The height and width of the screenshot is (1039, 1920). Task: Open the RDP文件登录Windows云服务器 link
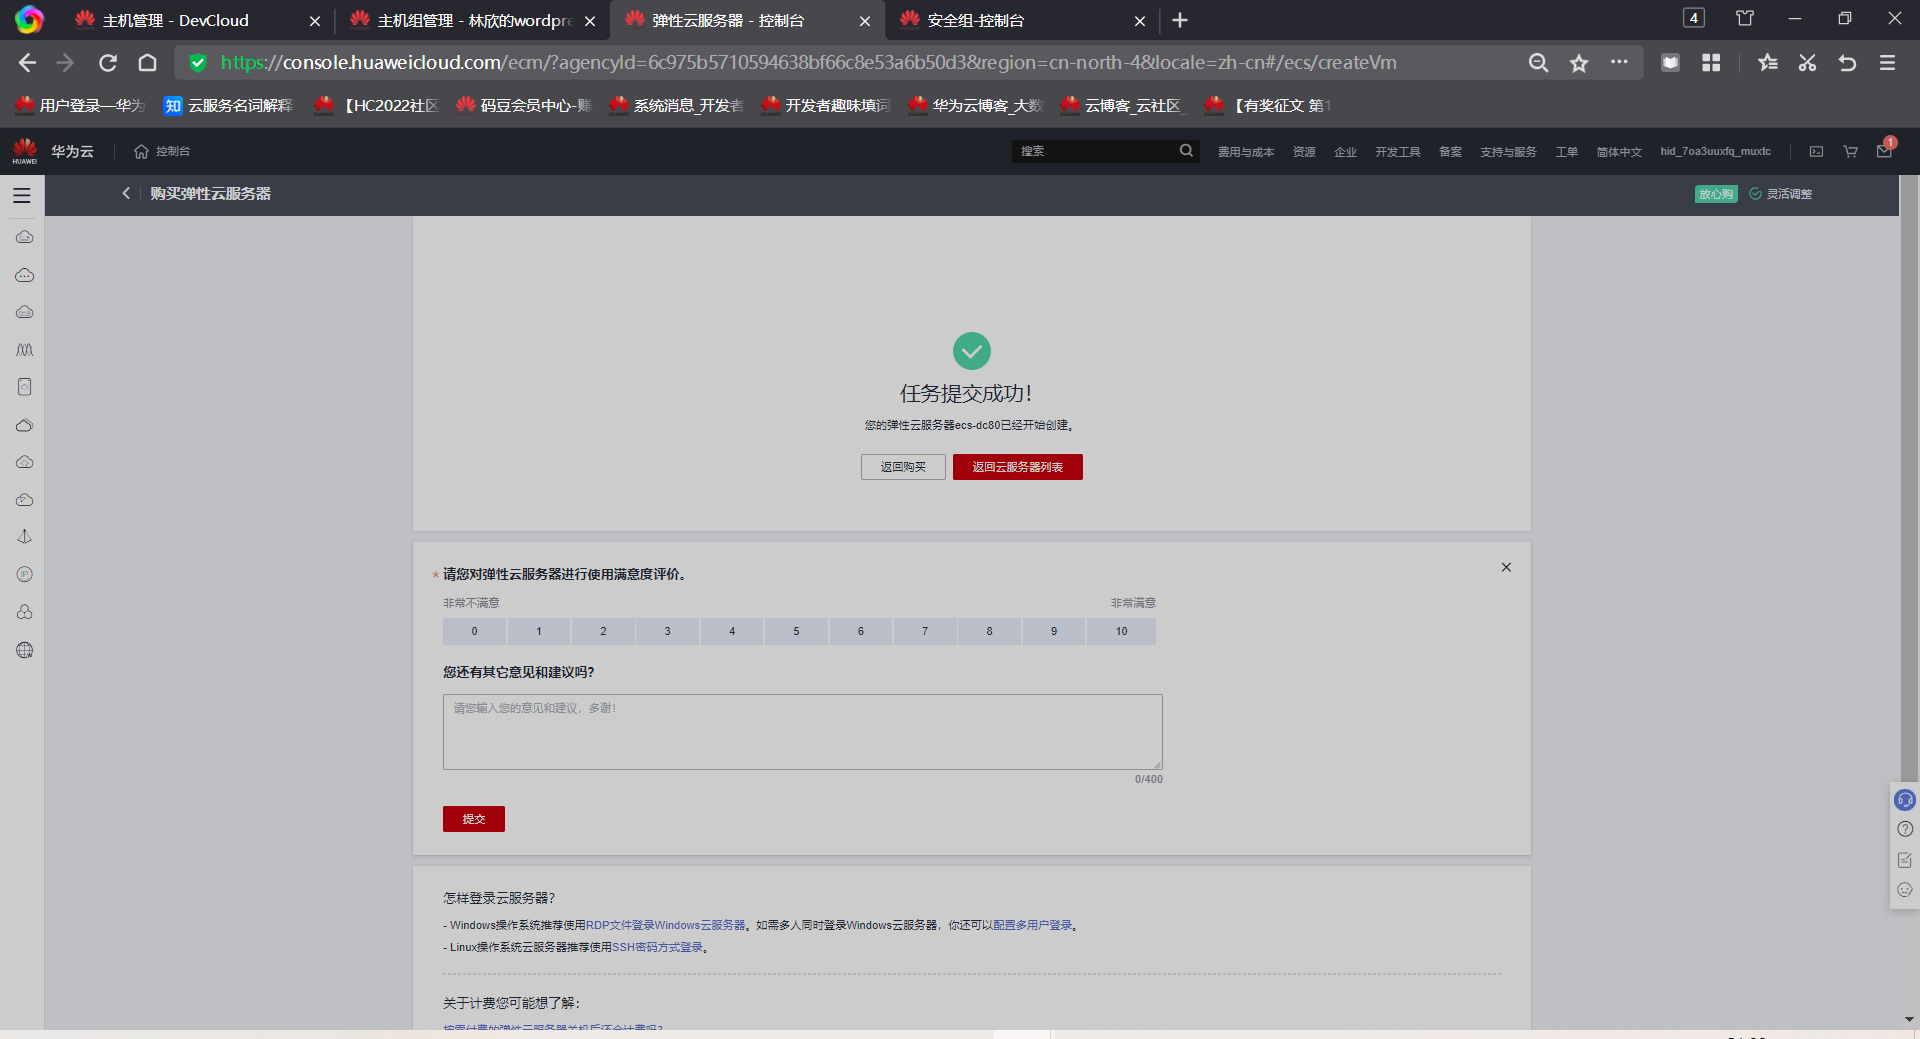pyautogui.click(x=666, y=925)
